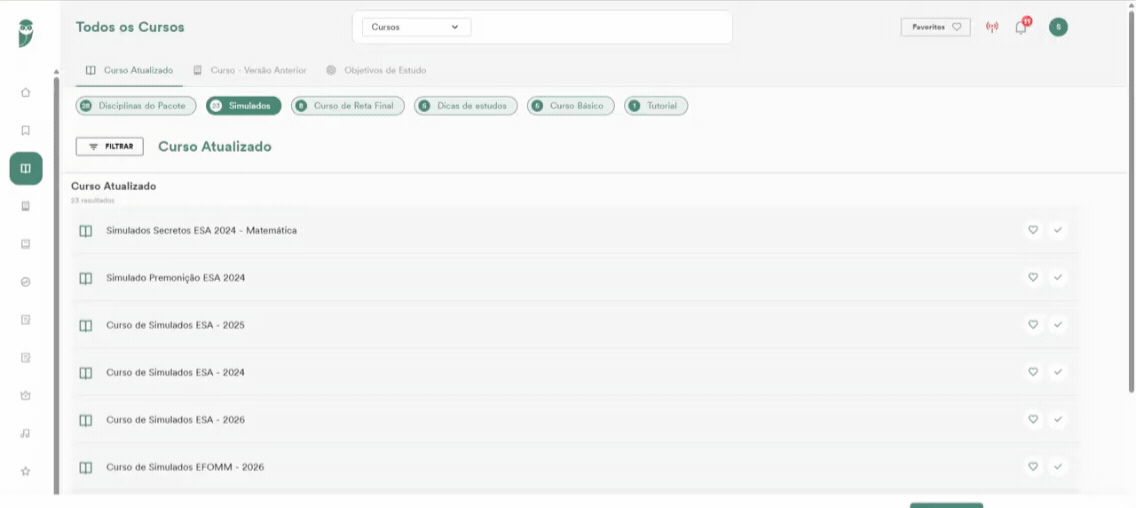Click the '23 resultados' count text
Viewport: 1136px width, 508px height.
93,200
